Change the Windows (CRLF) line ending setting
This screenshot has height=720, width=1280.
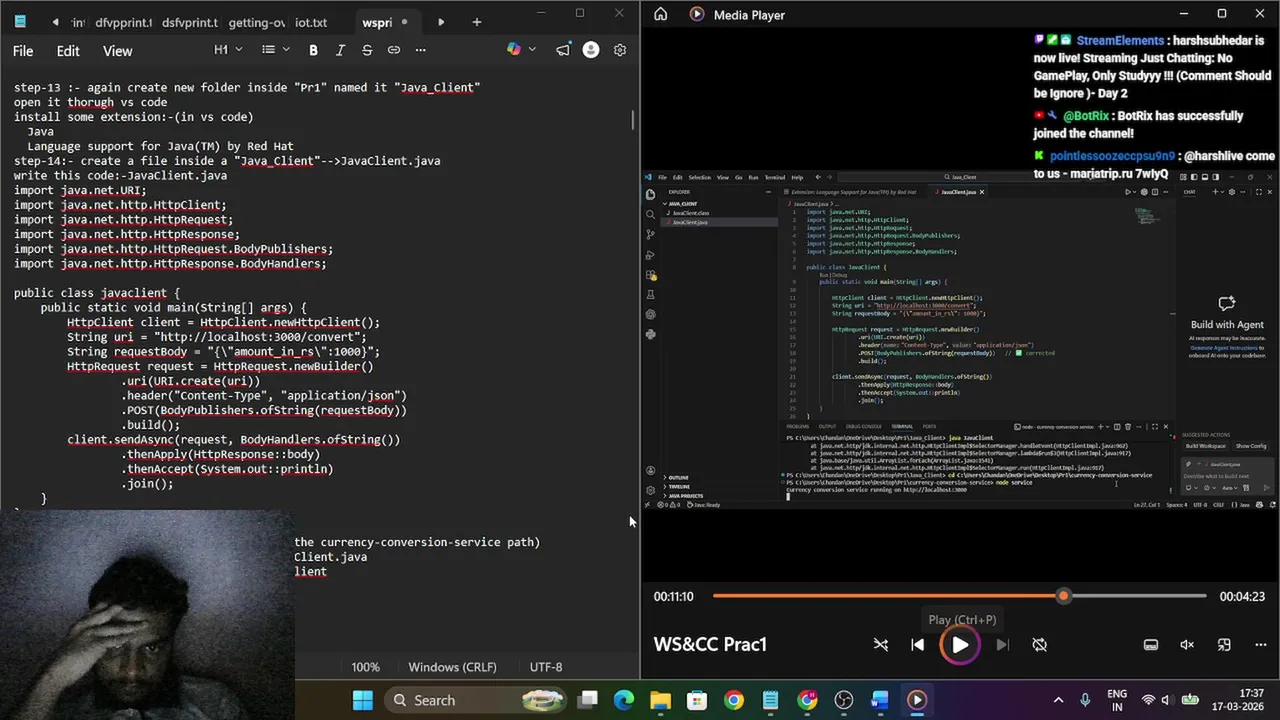452,667
